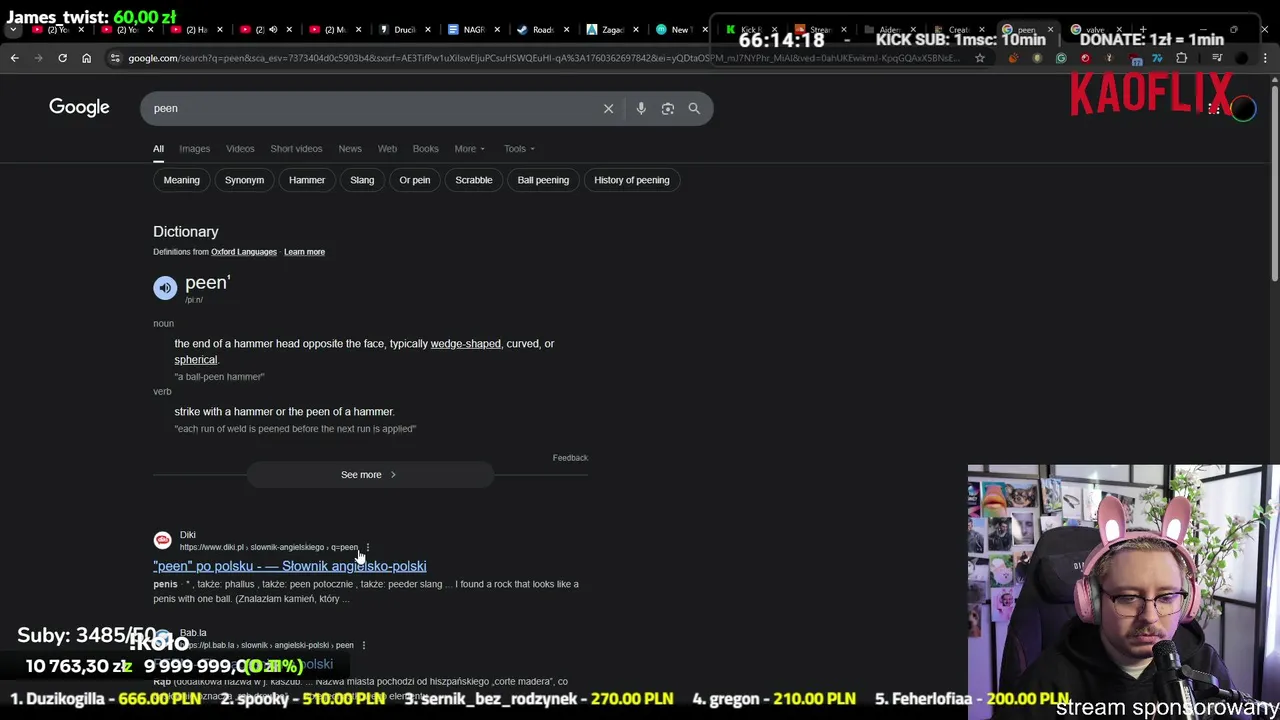Viewport: 1280px width, 720px height.
Task: Select the All results tab
Action: 158,148
